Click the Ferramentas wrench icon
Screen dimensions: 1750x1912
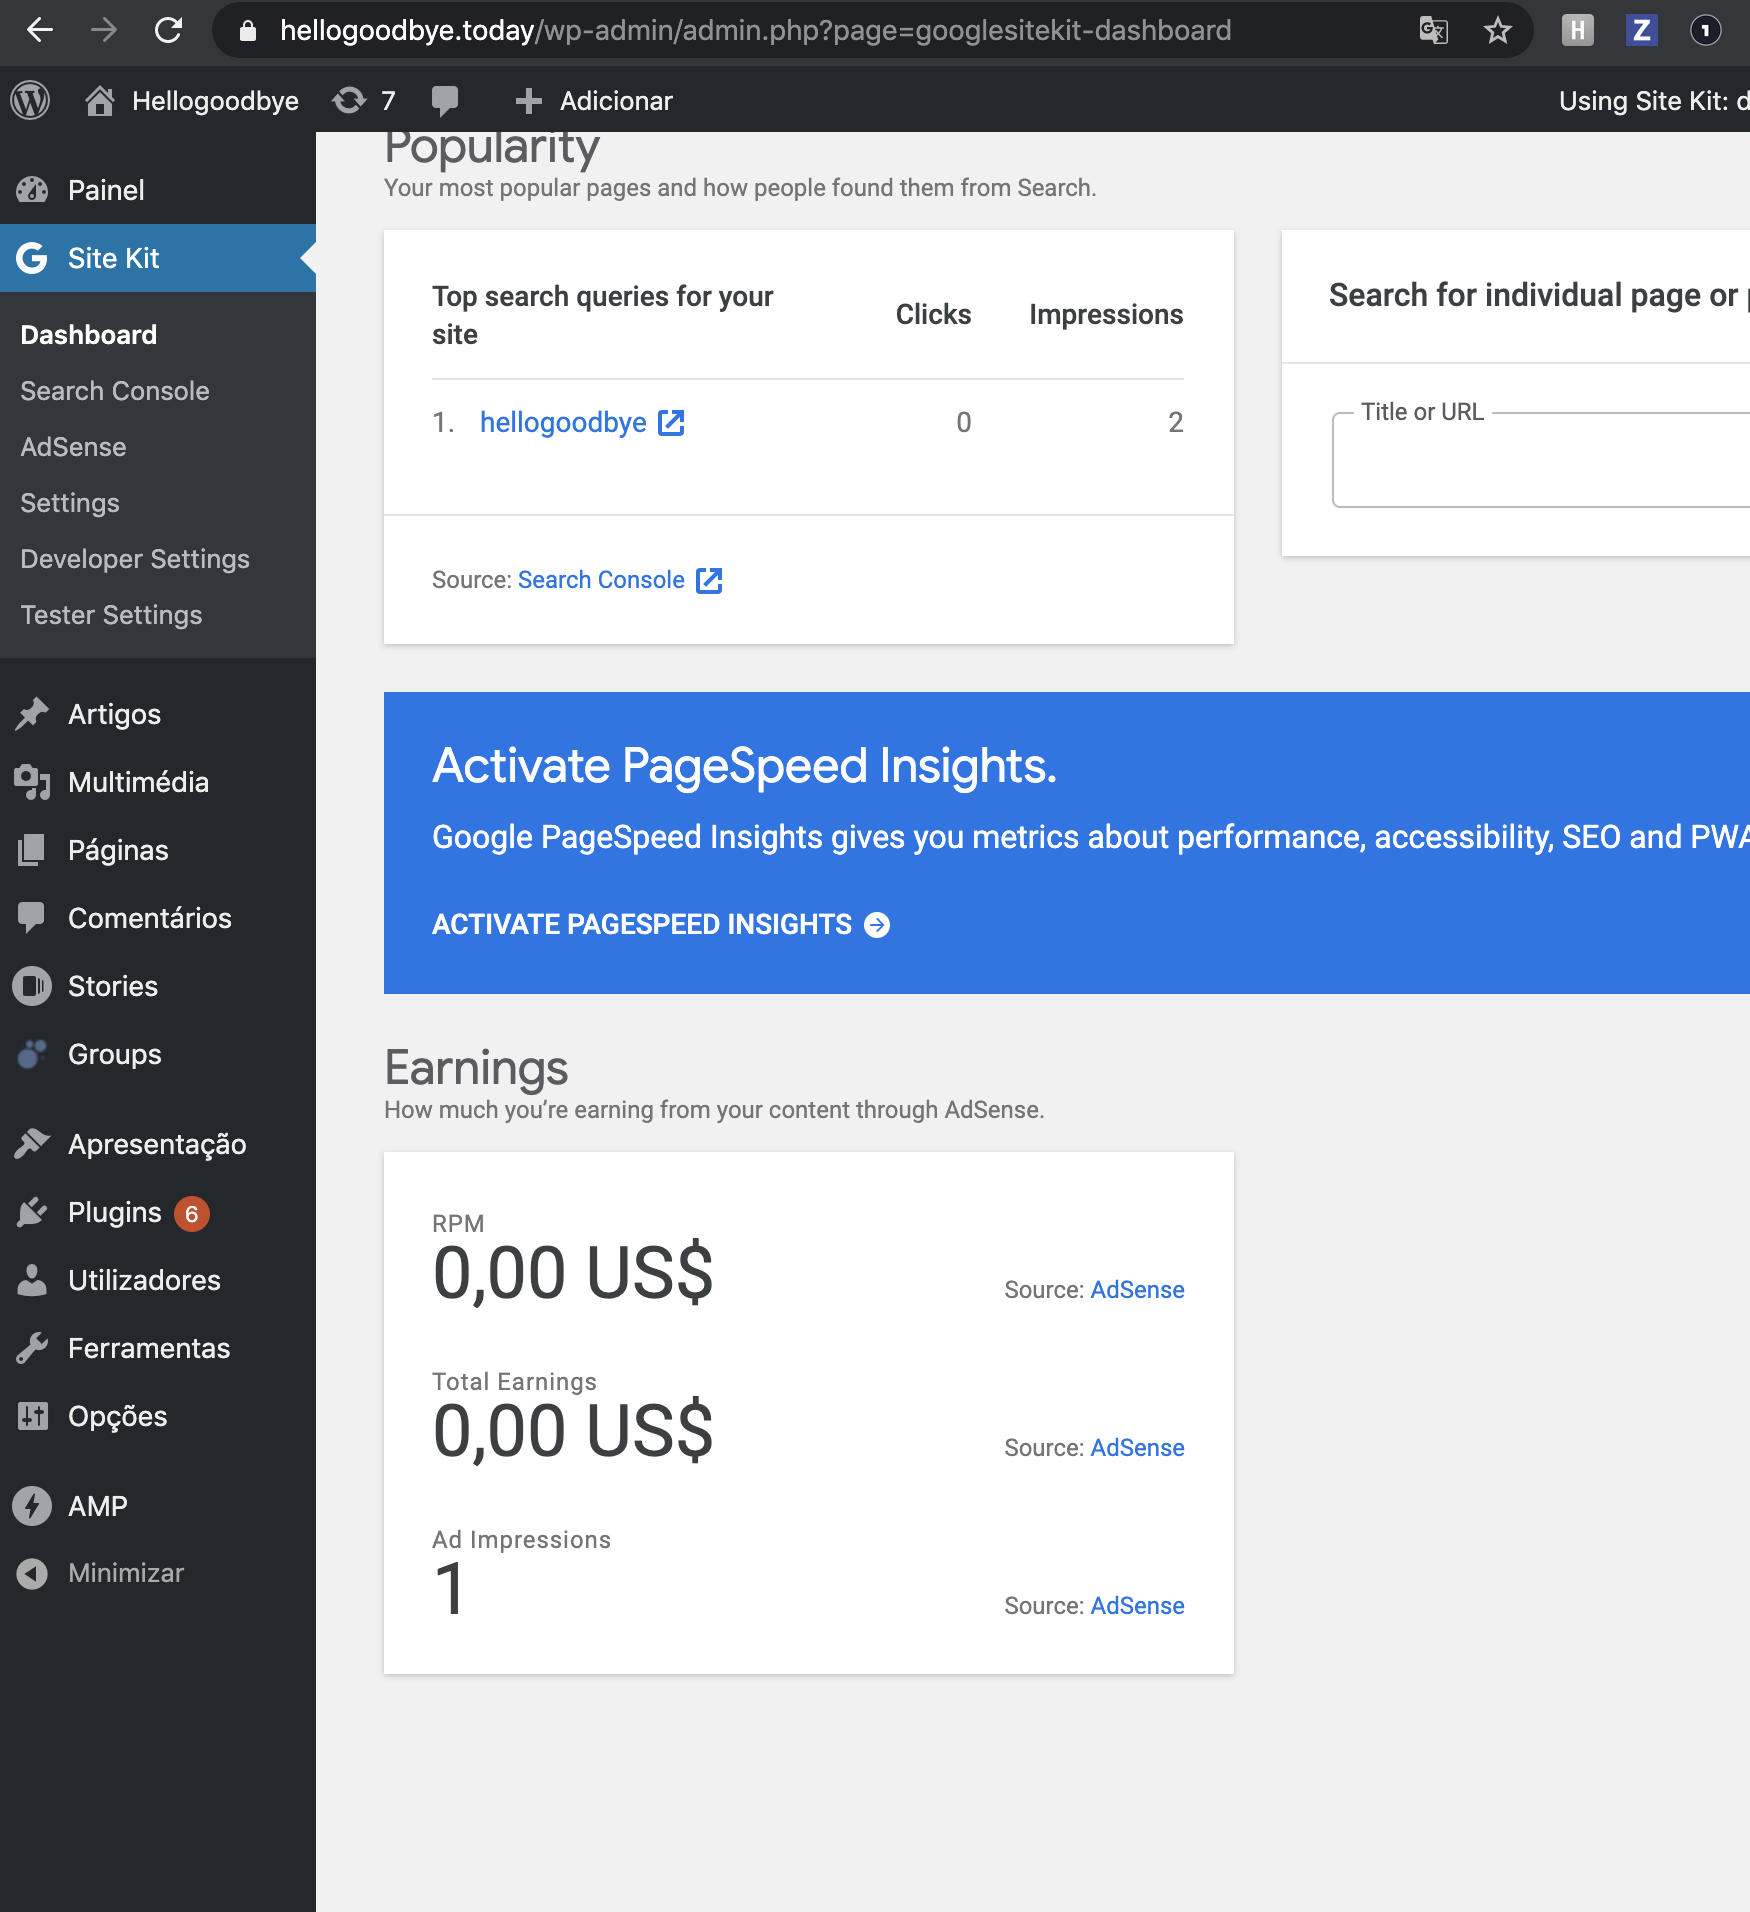pyautogui.click(x=31, y=1348)
